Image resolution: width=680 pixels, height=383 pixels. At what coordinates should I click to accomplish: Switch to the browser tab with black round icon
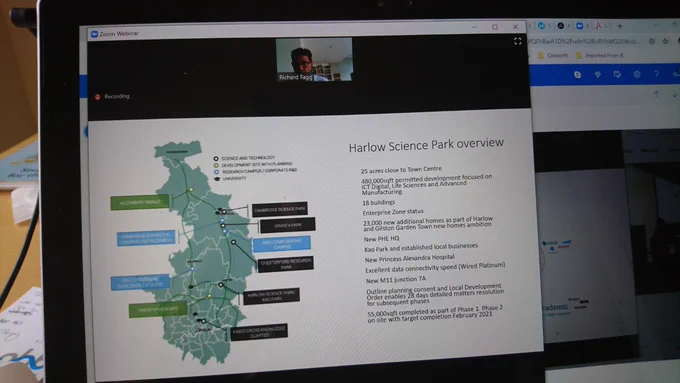coord(560,26)
